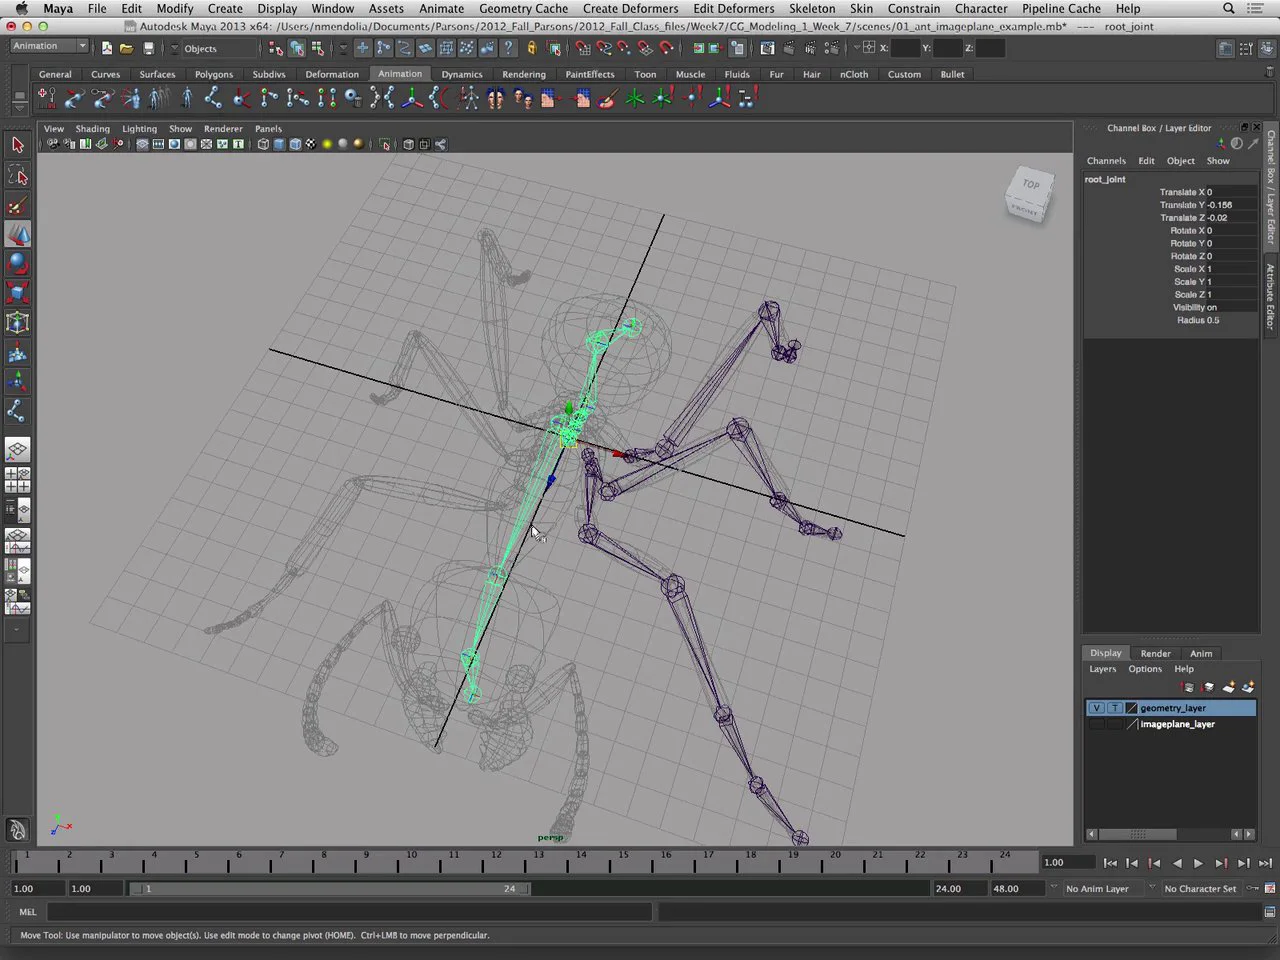
Task: Click the view cube TOP face
Action: click(1031, 185)
